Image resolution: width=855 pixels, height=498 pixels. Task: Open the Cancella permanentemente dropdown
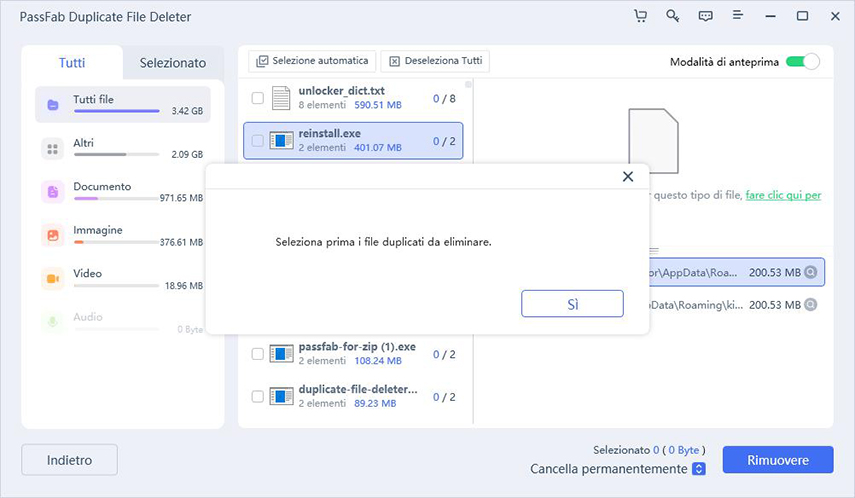click(699, 469)
